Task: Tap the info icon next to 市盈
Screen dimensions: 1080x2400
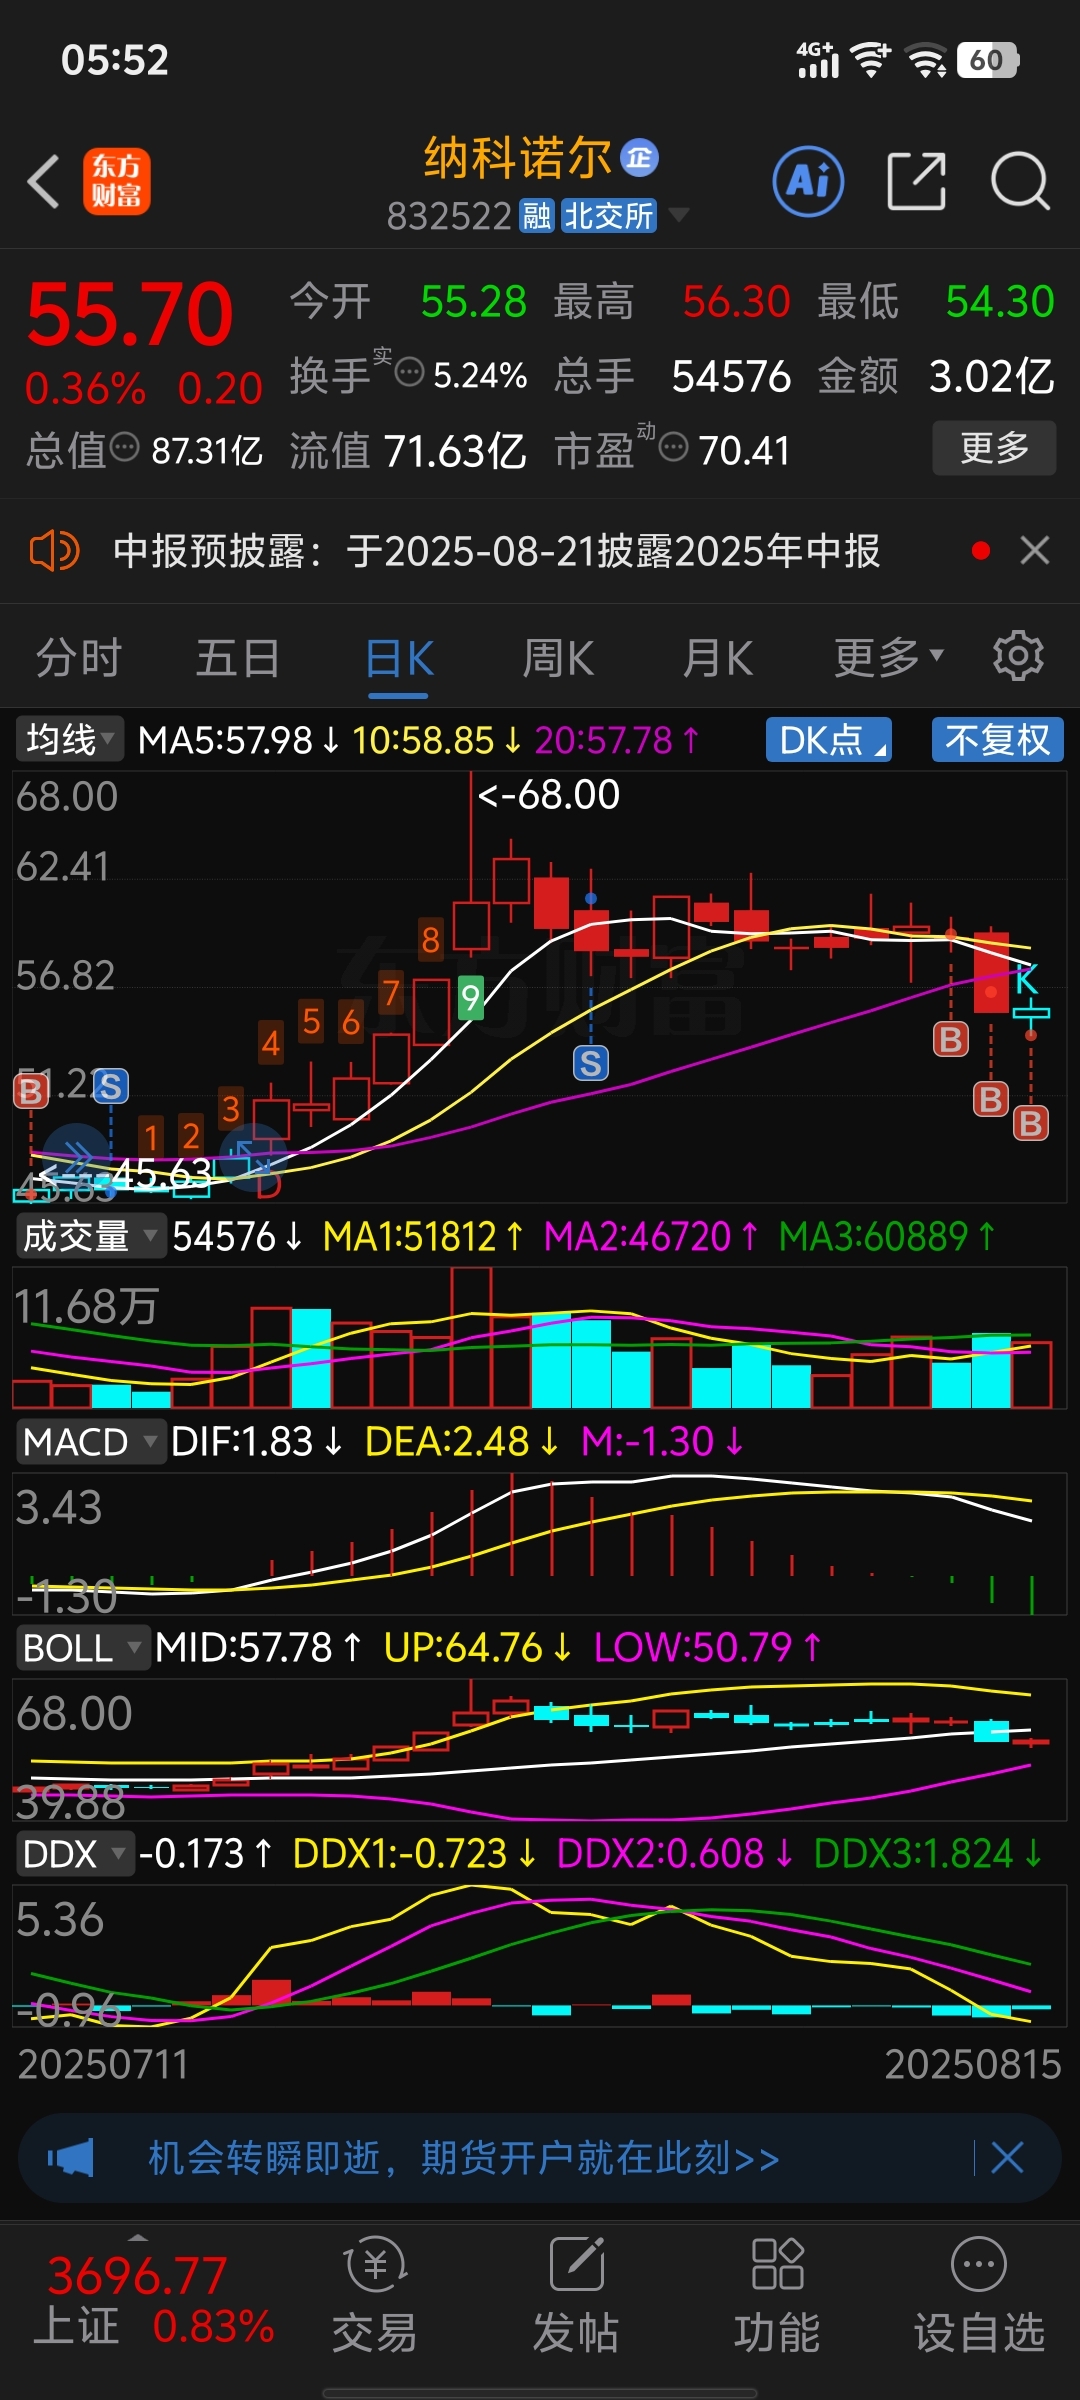Action: tap(674, 447)
